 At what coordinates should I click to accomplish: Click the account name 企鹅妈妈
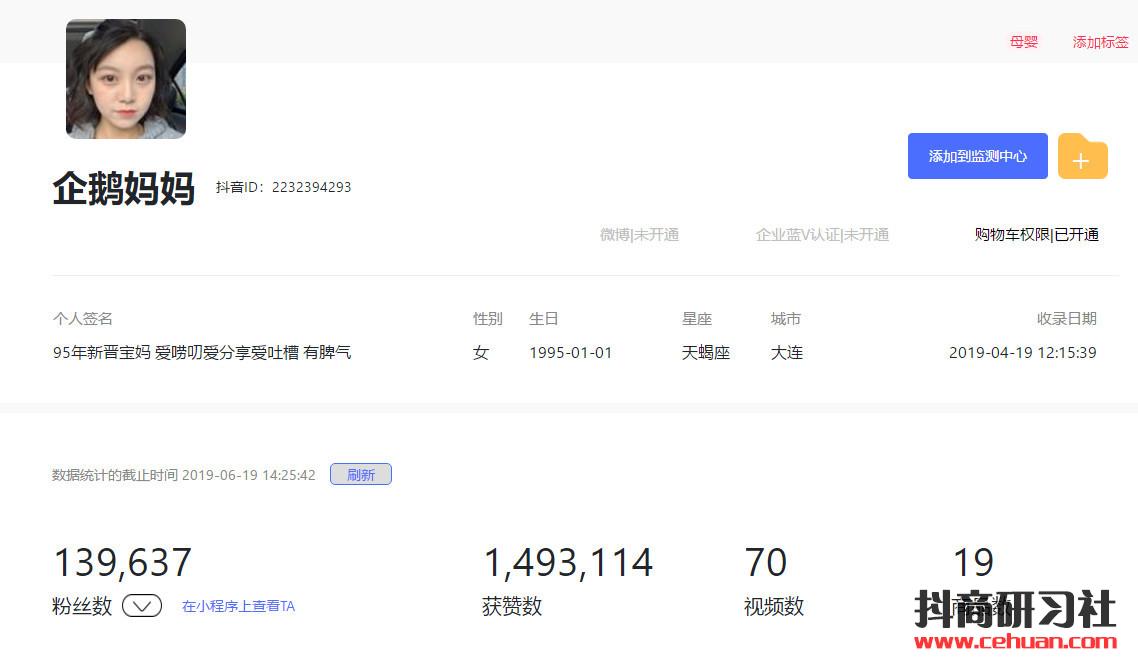124,188
